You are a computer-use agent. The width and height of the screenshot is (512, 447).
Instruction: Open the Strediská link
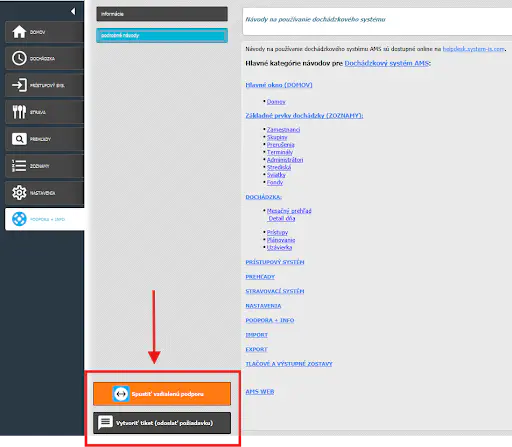pyautogui.click(x=279, y=167)
